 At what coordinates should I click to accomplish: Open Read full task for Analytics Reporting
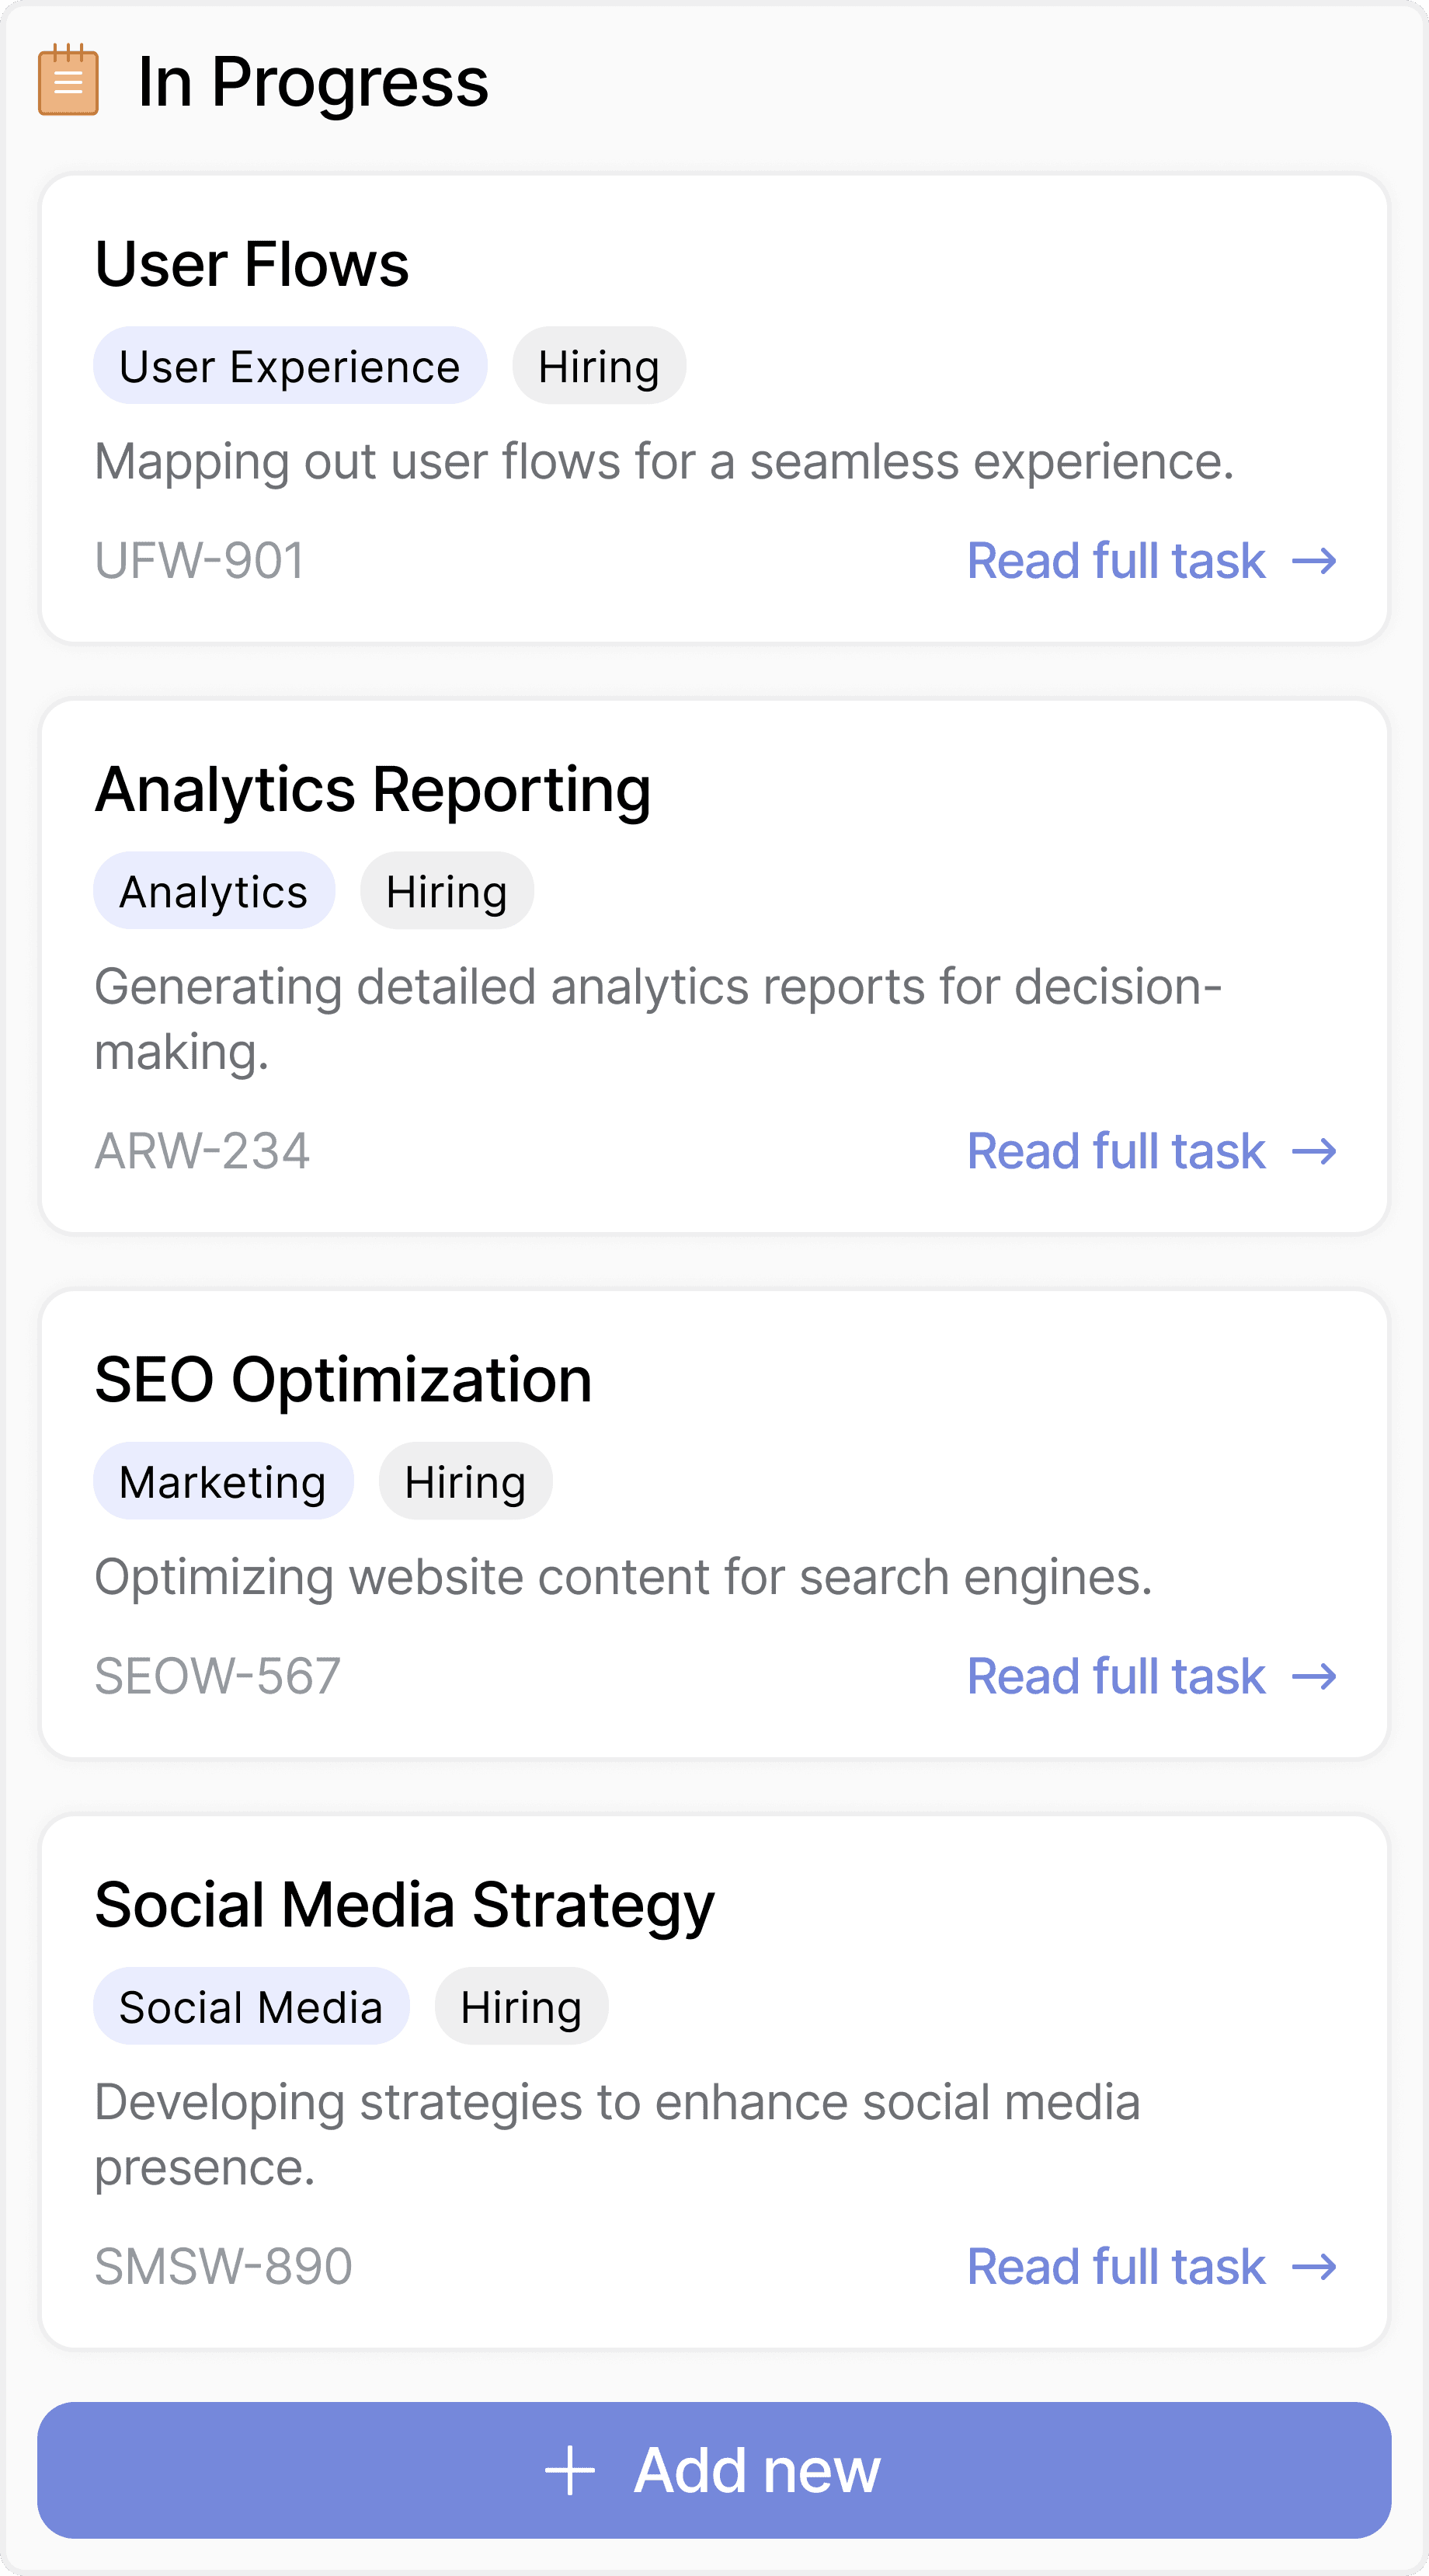point(1115,1151)
